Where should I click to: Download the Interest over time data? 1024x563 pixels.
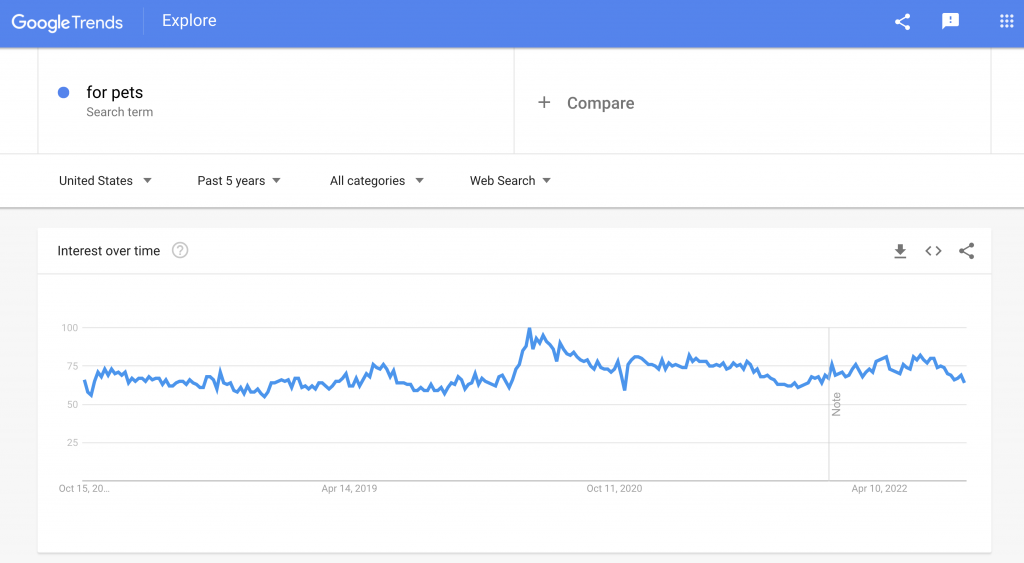click(900, 251)
